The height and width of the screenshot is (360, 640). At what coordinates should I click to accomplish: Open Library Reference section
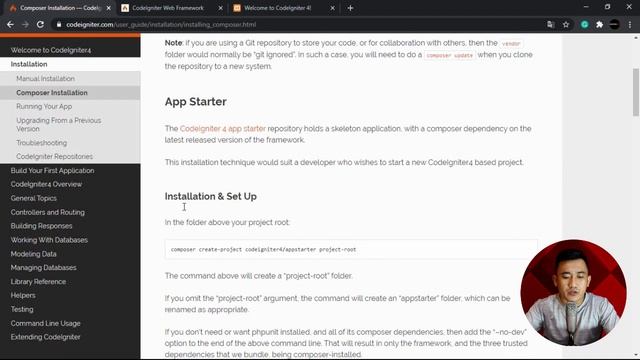tap(38, 282)
